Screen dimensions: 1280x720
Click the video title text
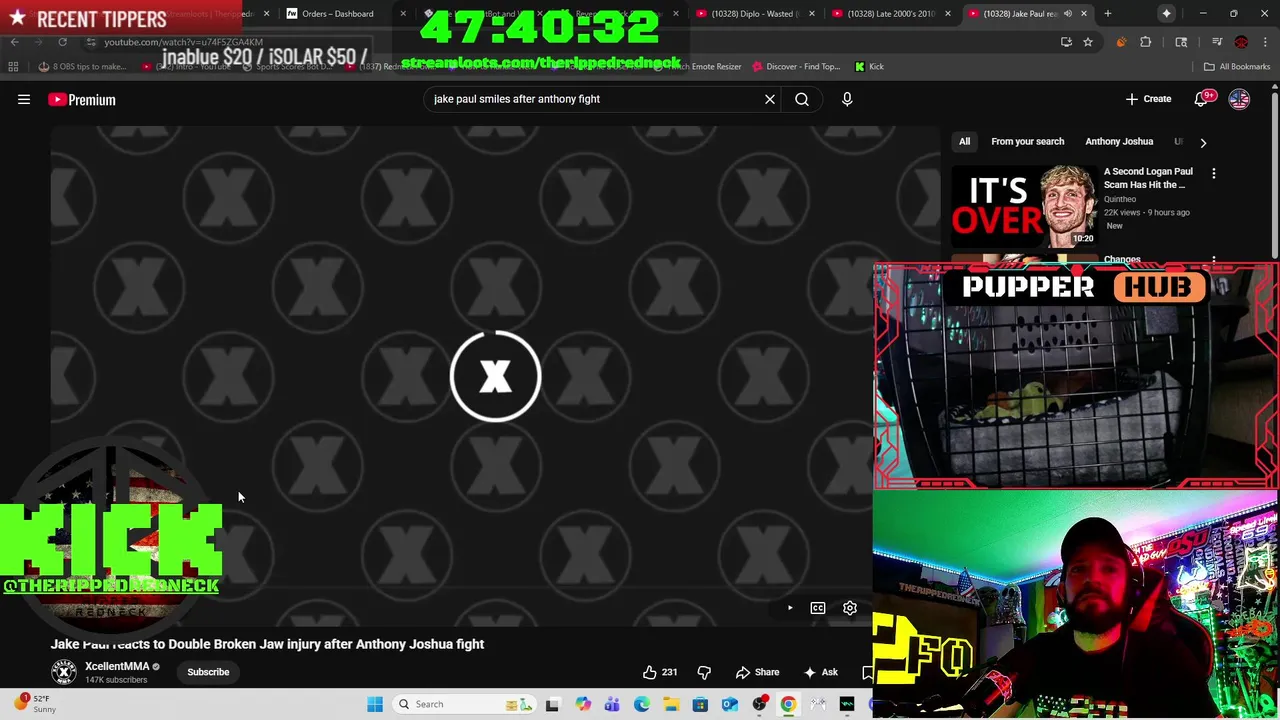[267, 644]
